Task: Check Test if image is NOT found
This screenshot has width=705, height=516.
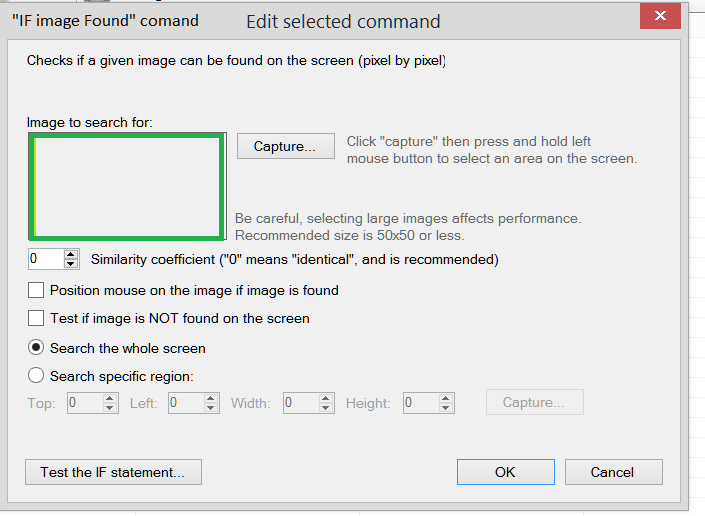Action: pos(36,318)
